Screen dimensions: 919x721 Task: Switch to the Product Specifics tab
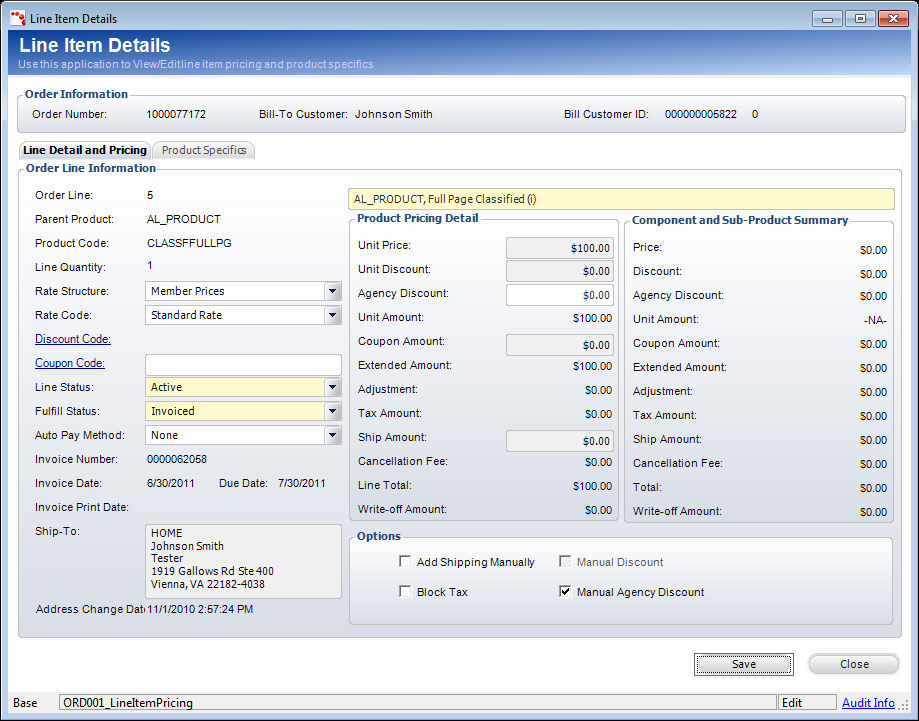pos(204,150)
